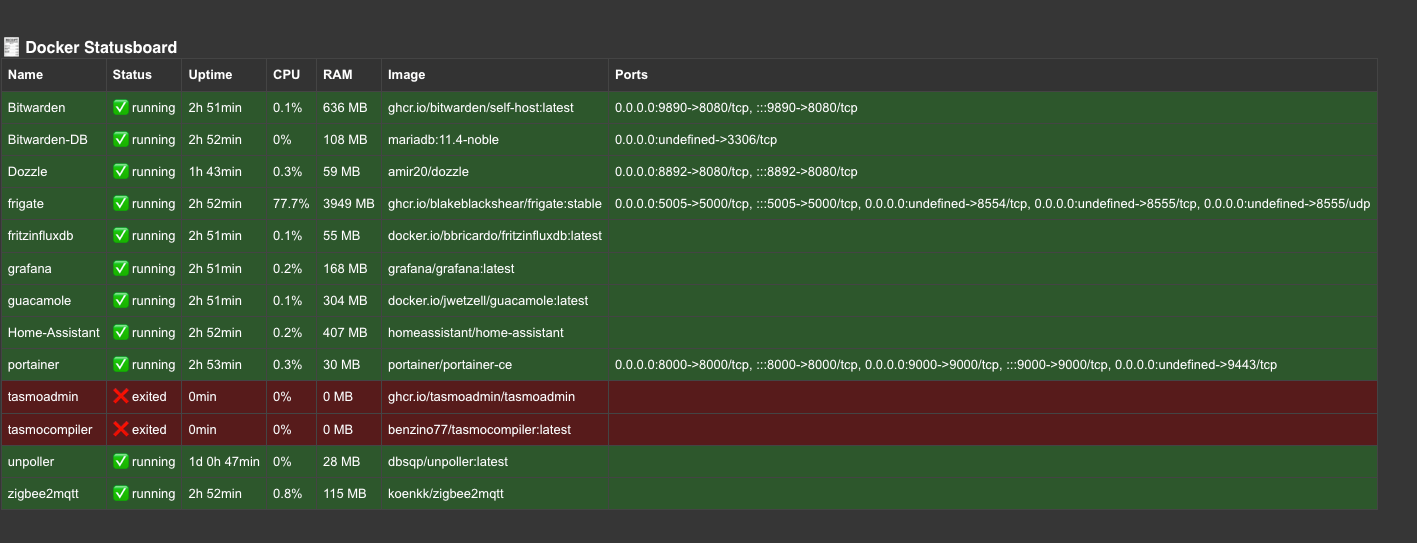
Task: Click the green checkmark in the frigate row
Action: [121, 203]
